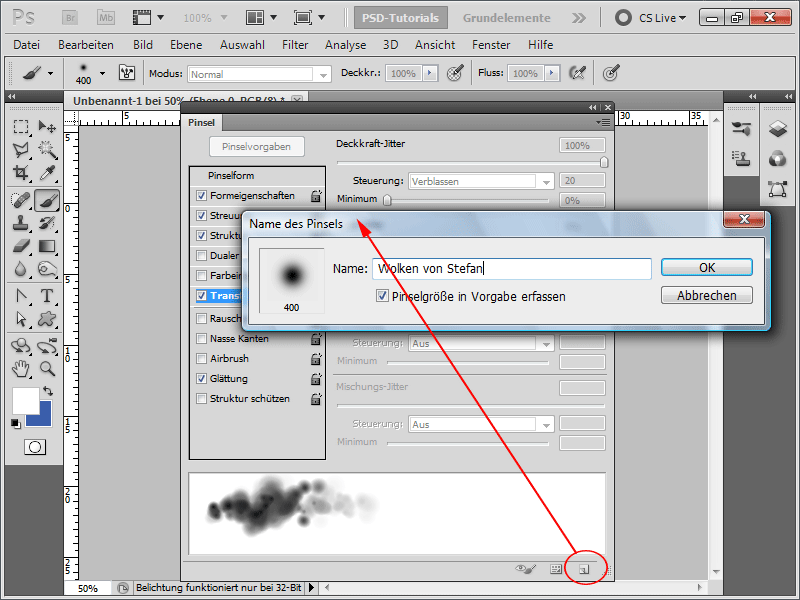The image size is (800, 600).
Task: Open Mini Bridge from top bar
Action: (x=106, y=18)
